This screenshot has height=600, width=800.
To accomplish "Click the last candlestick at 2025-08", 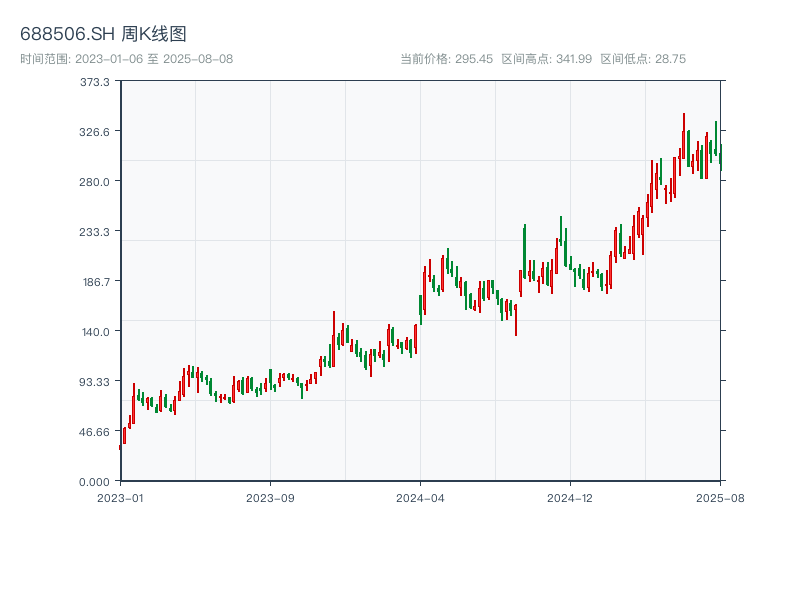I will (721, 158).
